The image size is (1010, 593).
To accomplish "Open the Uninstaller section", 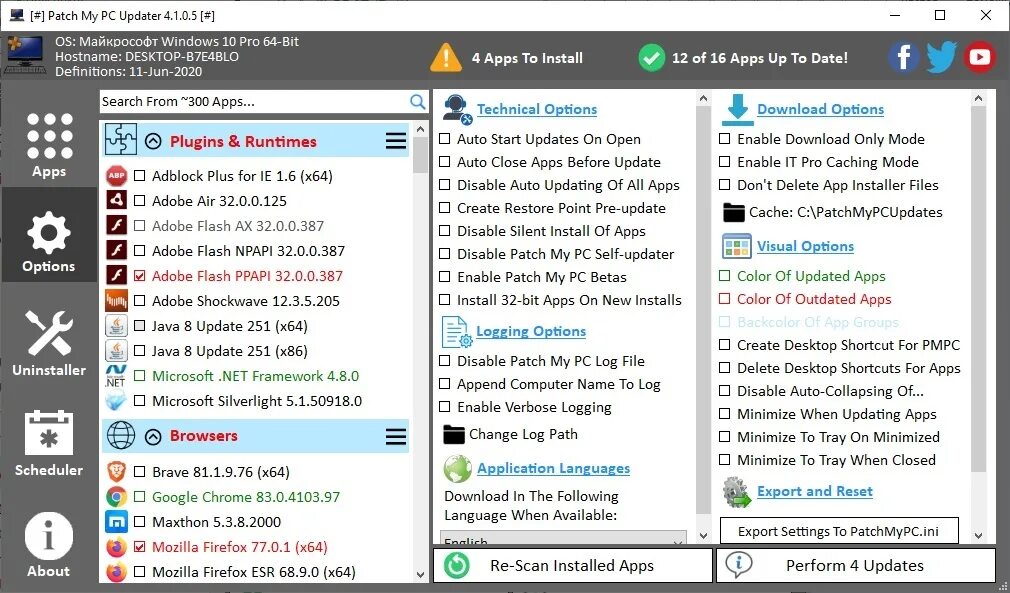I will pos(49,343).
